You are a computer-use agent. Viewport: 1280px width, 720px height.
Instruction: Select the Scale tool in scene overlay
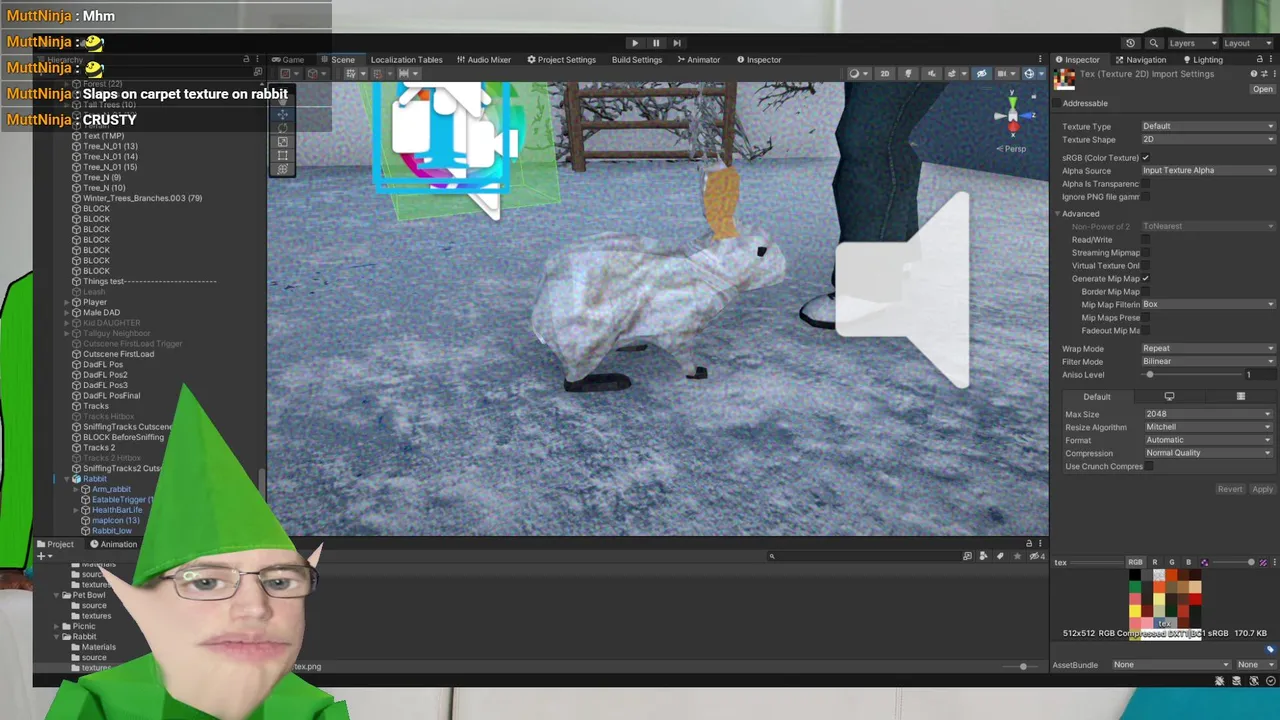pos(283,142)
